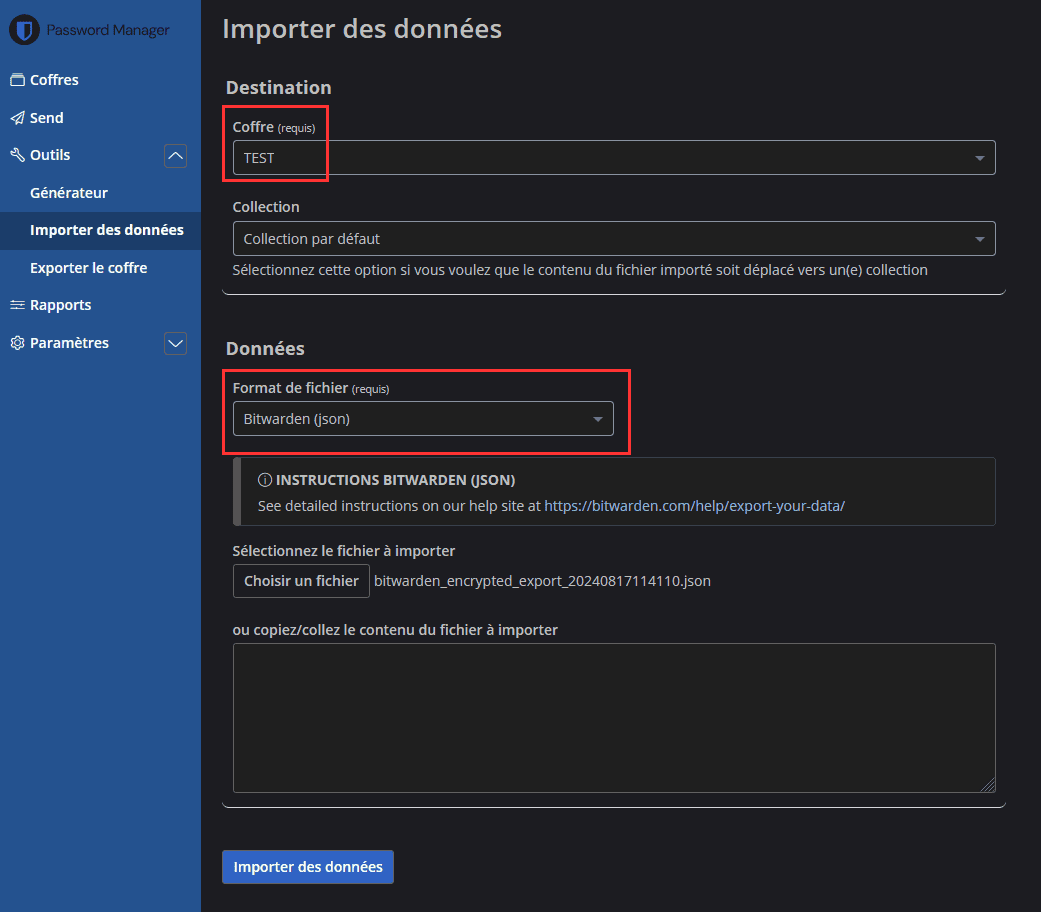
Task: Click the Coffre (requis) label
Action: pyautogui.click(x=274, y=127)
